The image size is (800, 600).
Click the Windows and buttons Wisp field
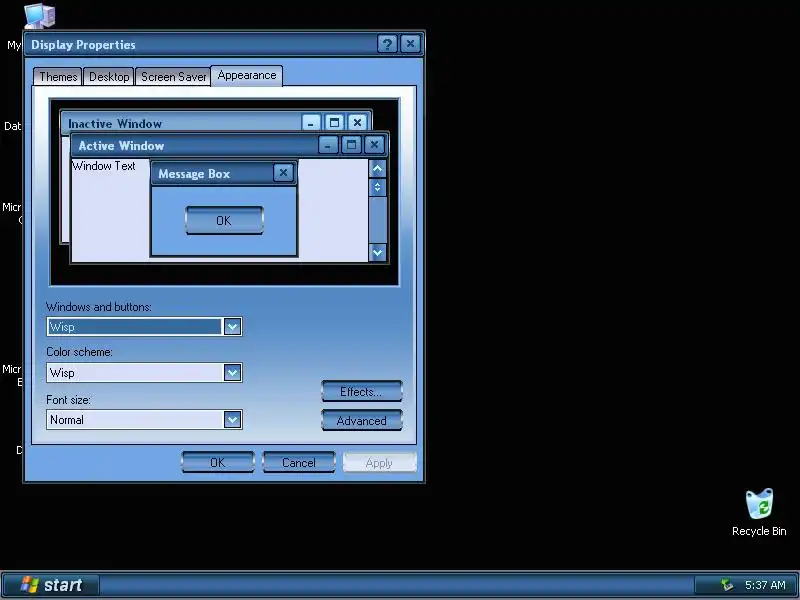point(144,327)
